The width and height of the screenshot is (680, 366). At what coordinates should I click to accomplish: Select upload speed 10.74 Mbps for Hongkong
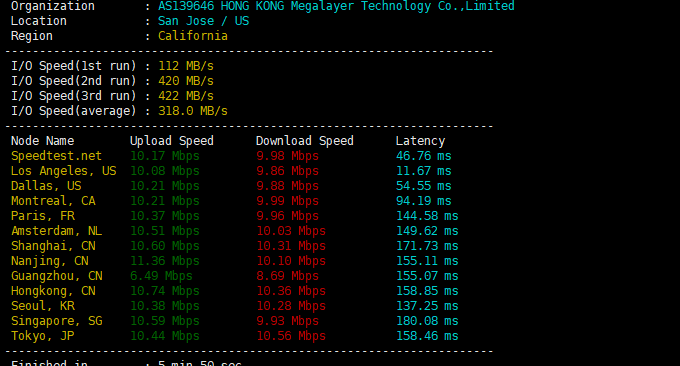point(165,291)
